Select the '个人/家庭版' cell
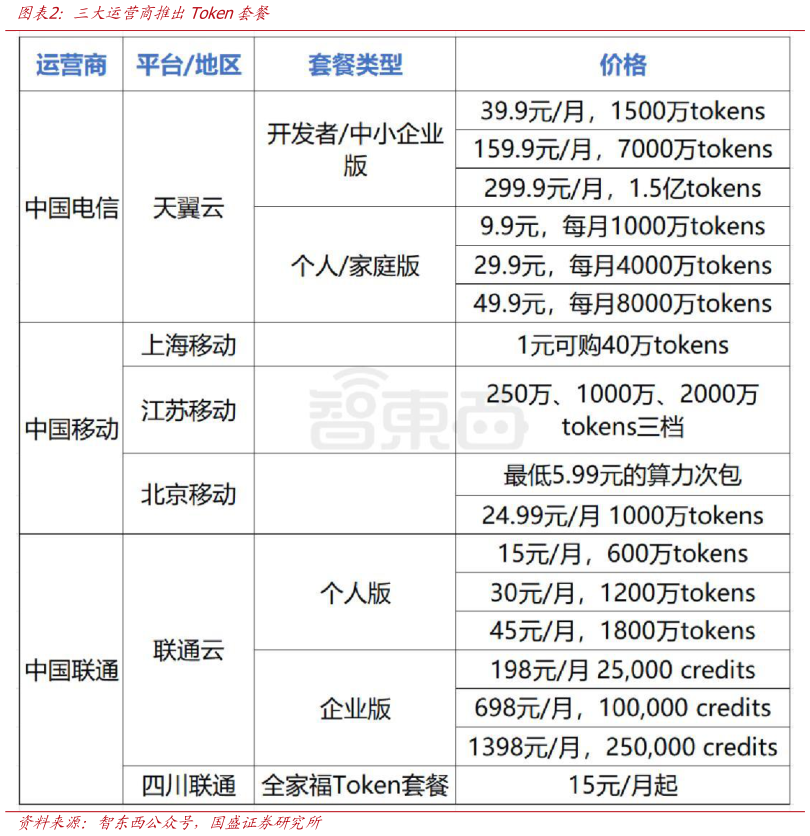This screenshot has width=810, height=836. pyautogui.click(x=355, y=265)
